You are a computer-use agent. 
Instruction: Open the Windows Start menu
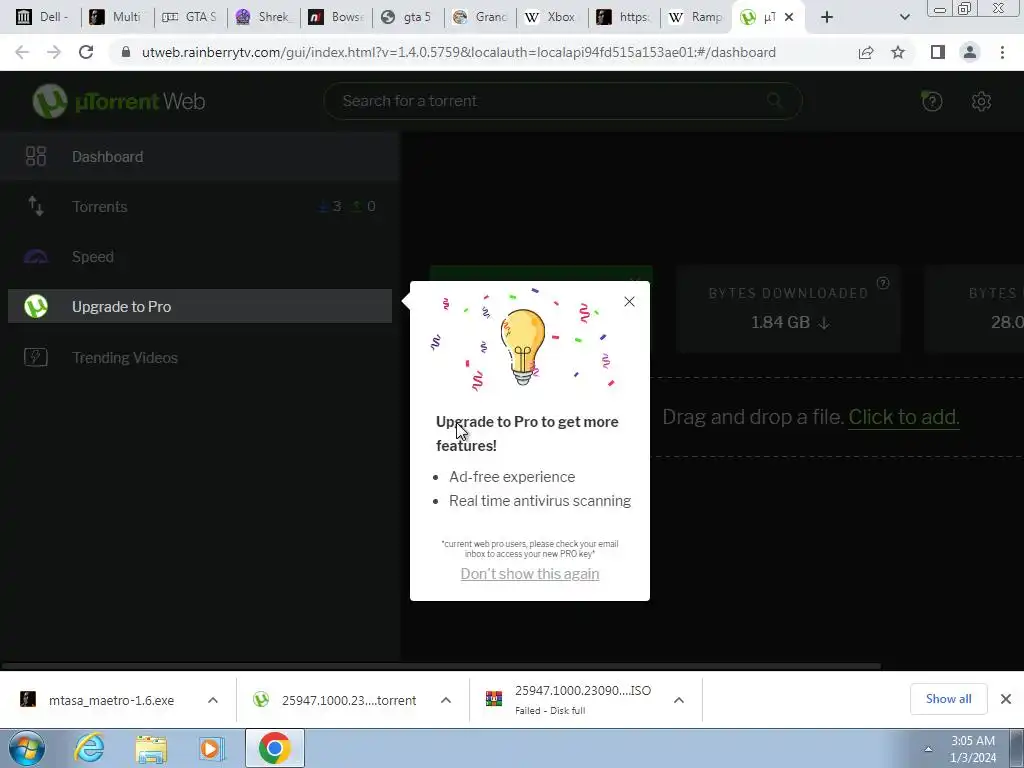pyautogui.click(x=26, y=748)
